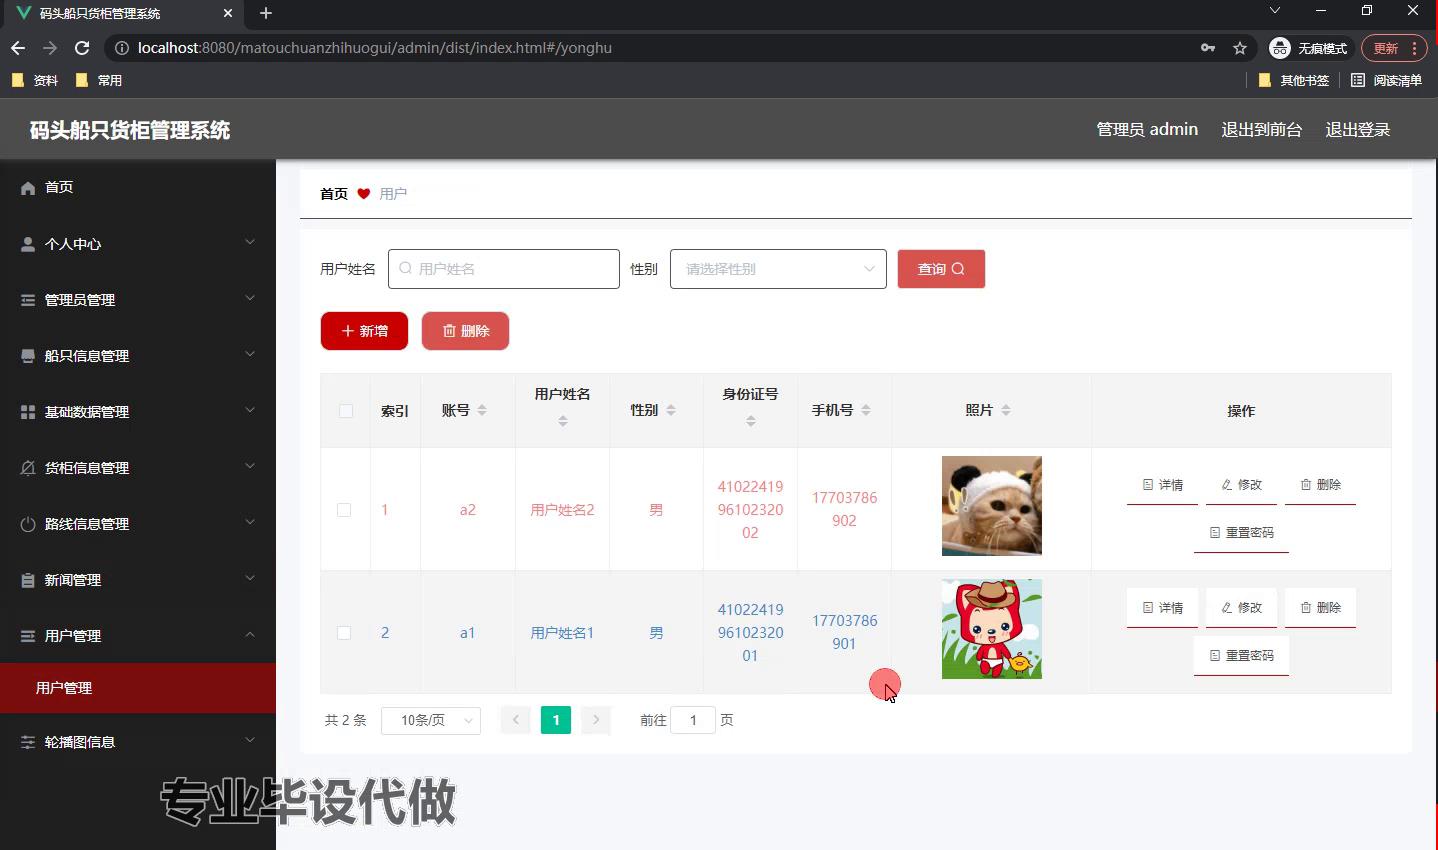Click the power icon for 路线信息管理
Image resolution: width=1438 pixels, height=850 pixels.
click(x=28, y=524)
